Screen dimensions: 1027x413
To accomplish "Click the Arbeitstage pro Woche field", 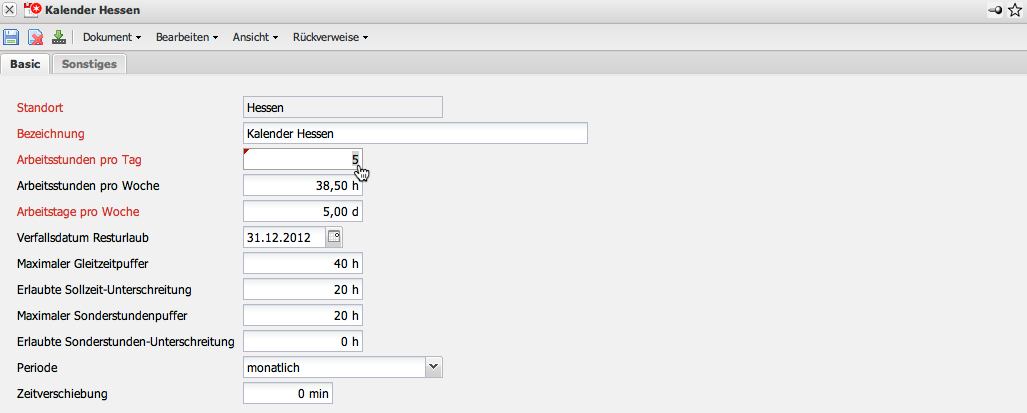I will [302, 211].
